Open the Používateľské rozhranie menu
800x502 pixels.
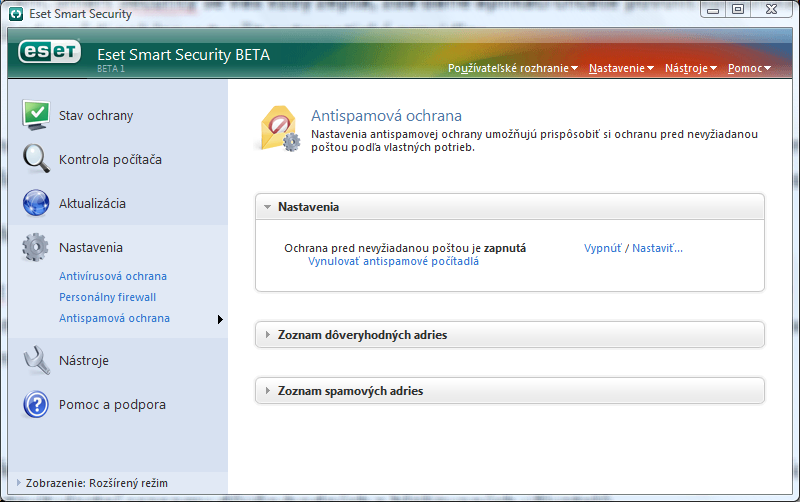point(513,68)
